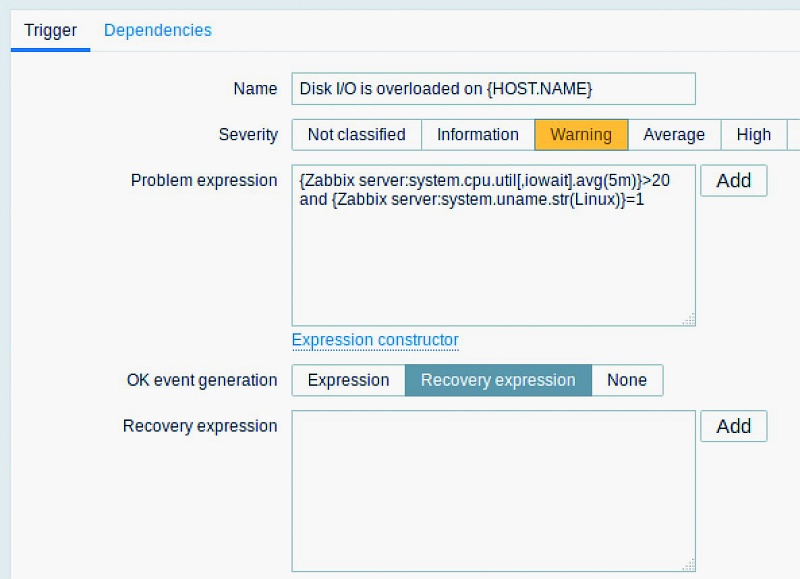
Task: Grab the Recovery expression textarea resize handle
Action: click(x=689, y=565)
